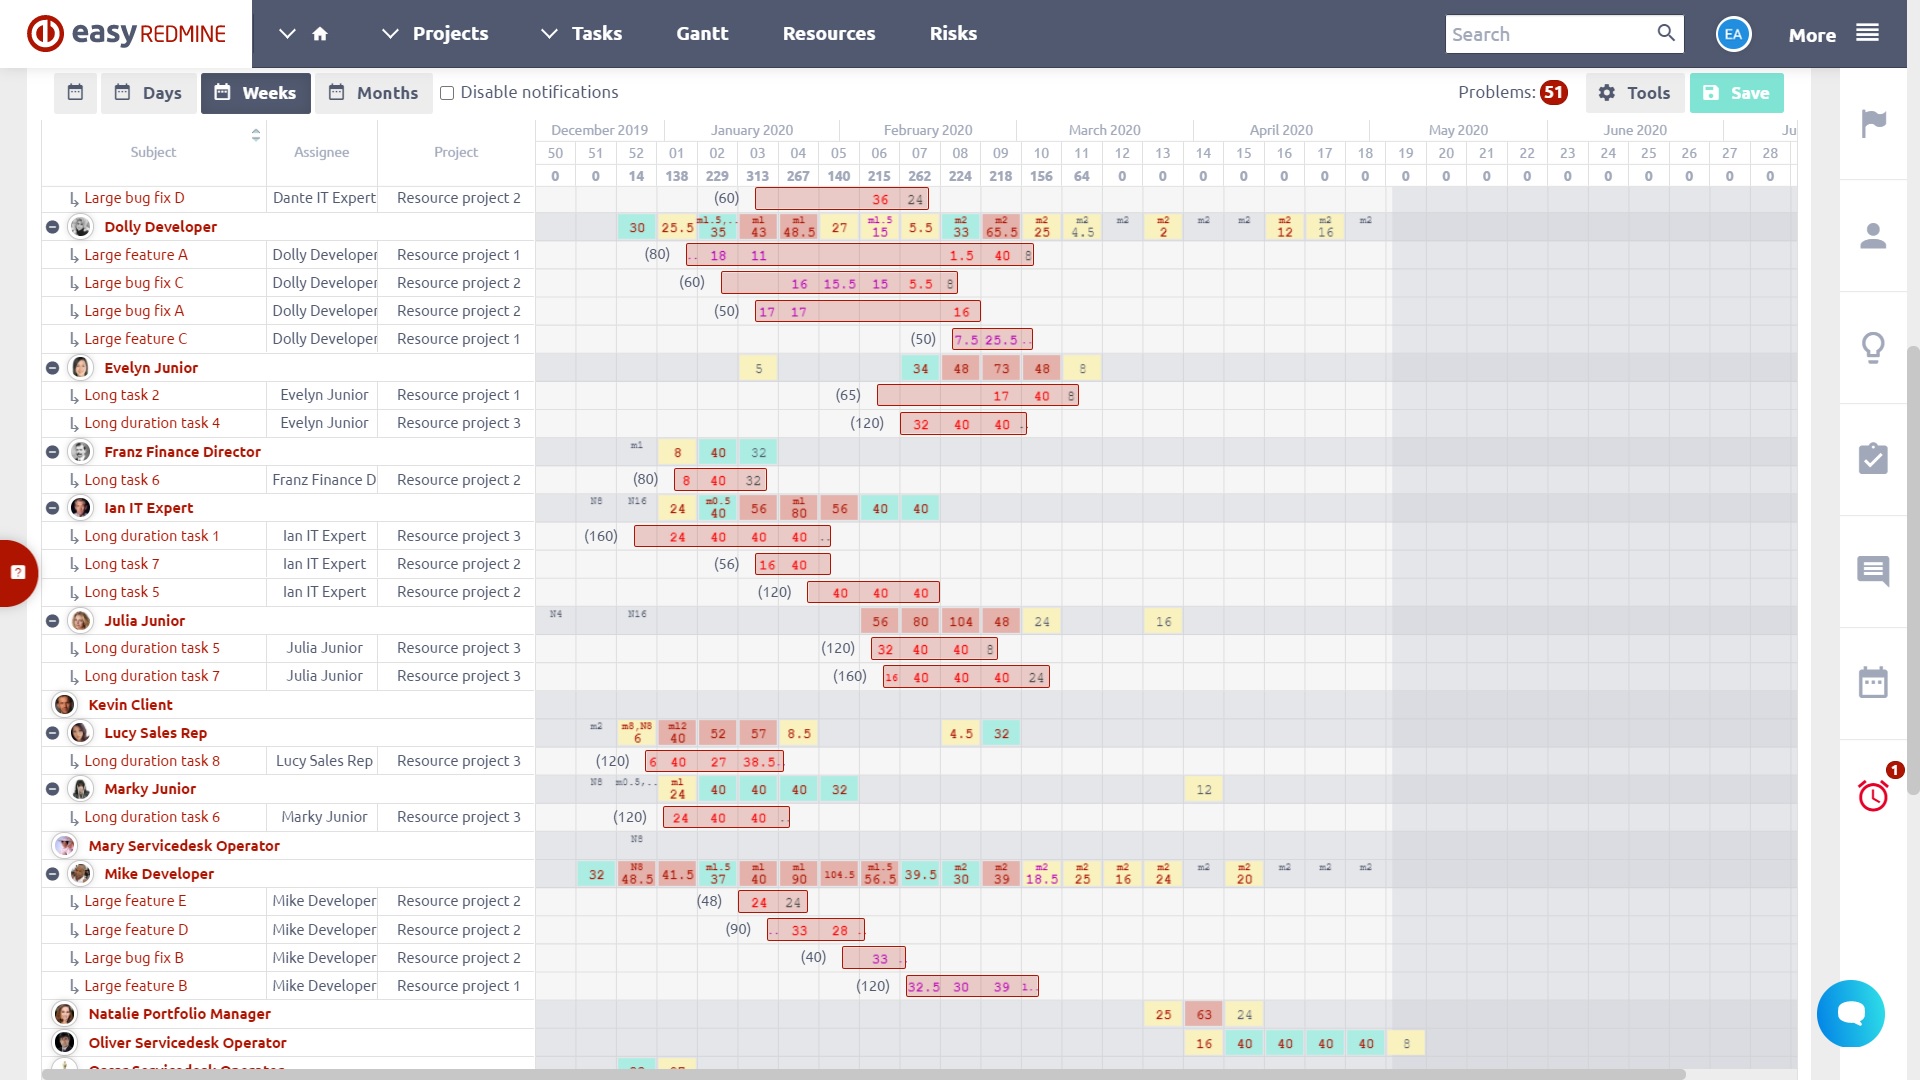Open the lightbulb ideas sidebar icon
Viewport: 1920px width, 1080px height.
(x=1873, y=348)
